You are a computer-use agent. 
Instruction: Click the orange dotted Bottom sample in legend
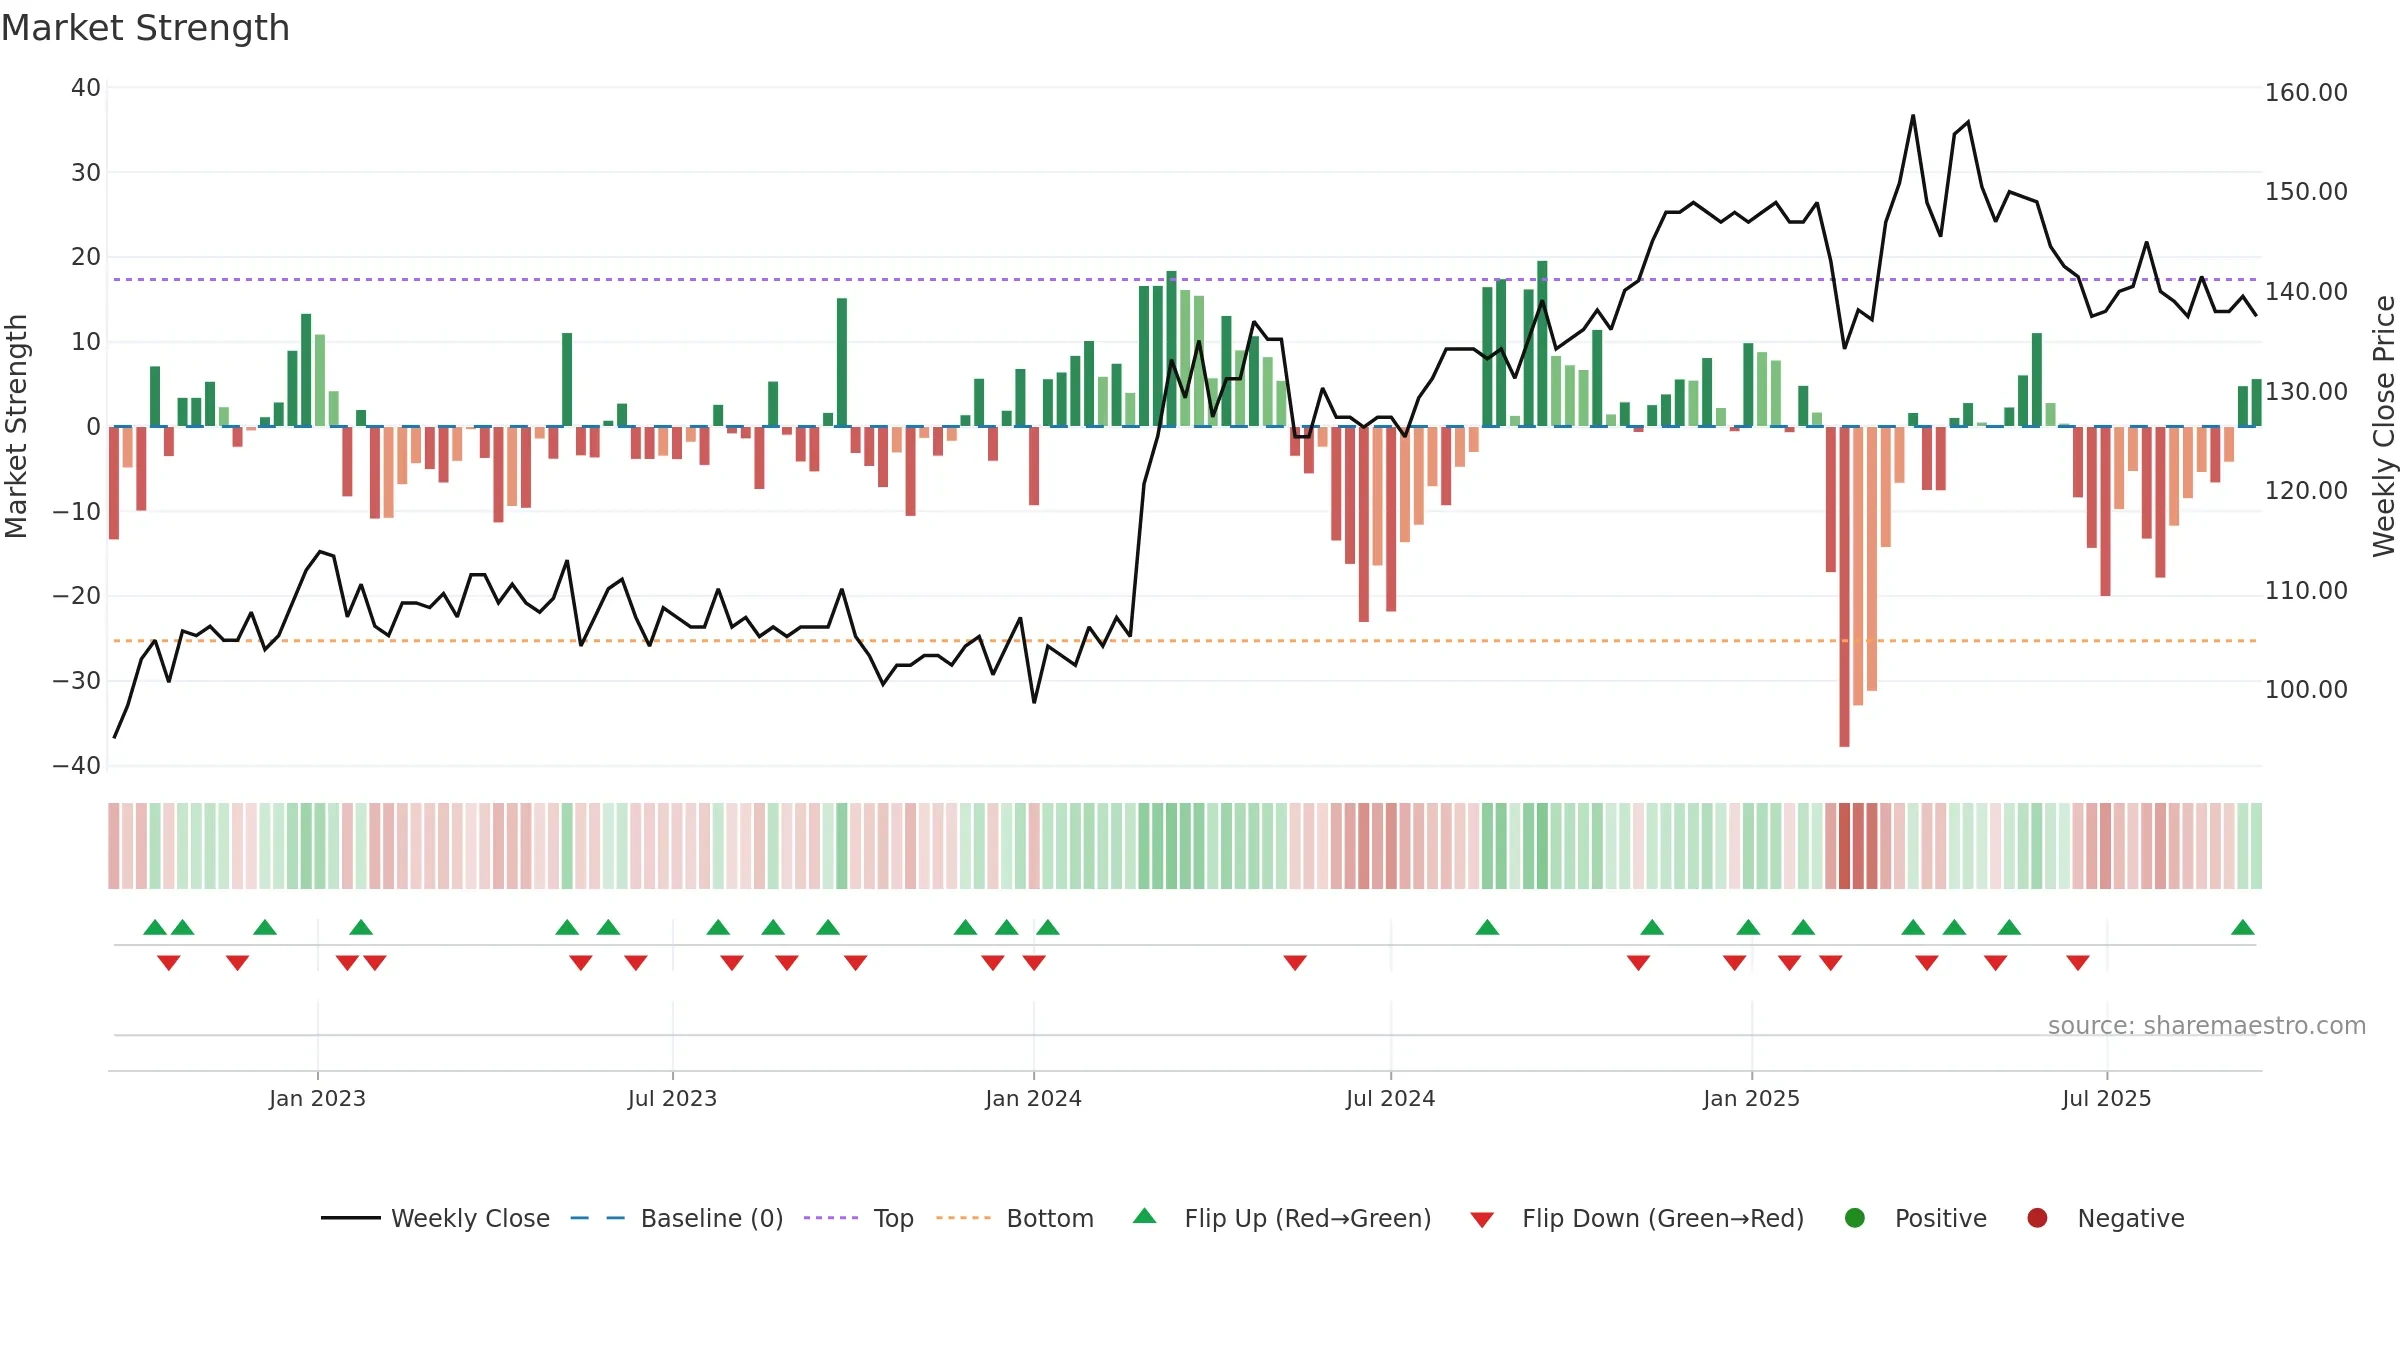964,1218
